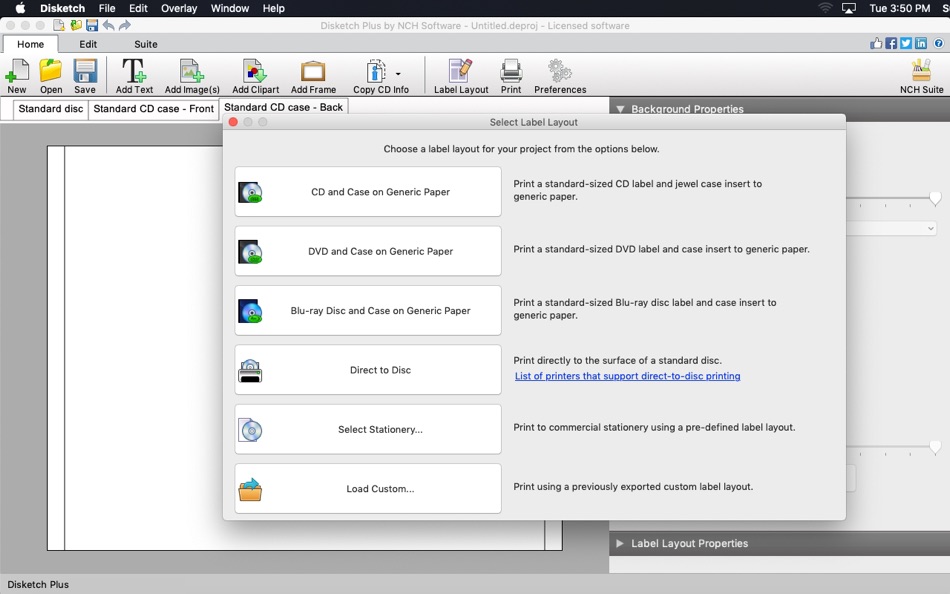The image size is (950, 594).
Task: Open the File menu
Action: coord(107,8)
